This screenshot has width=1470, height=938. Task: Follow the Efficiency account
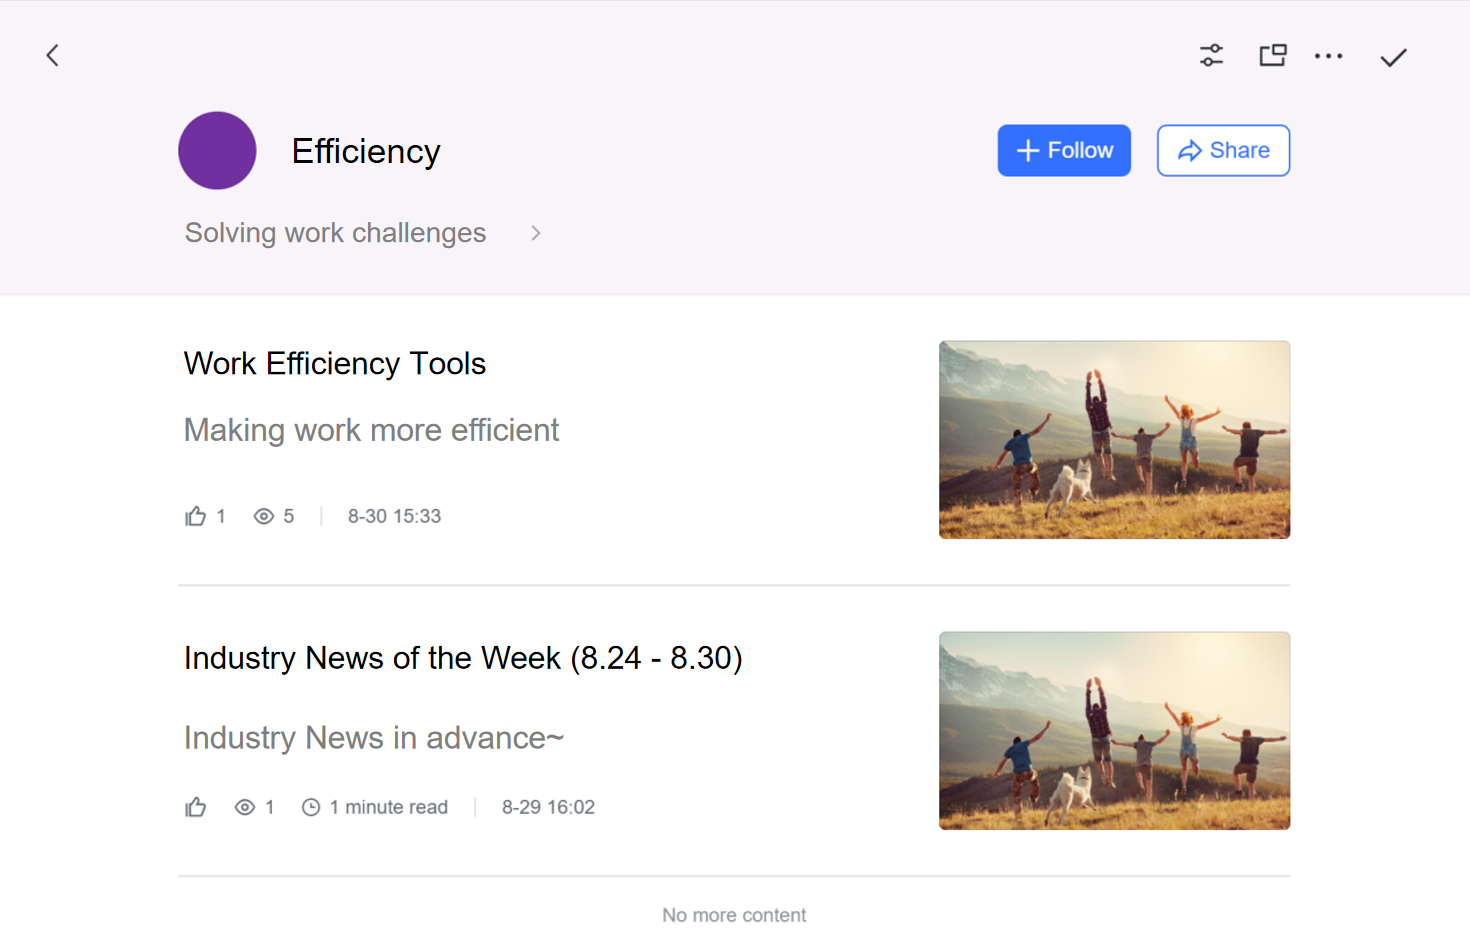pyautogui.click(x=1064, y=150)
